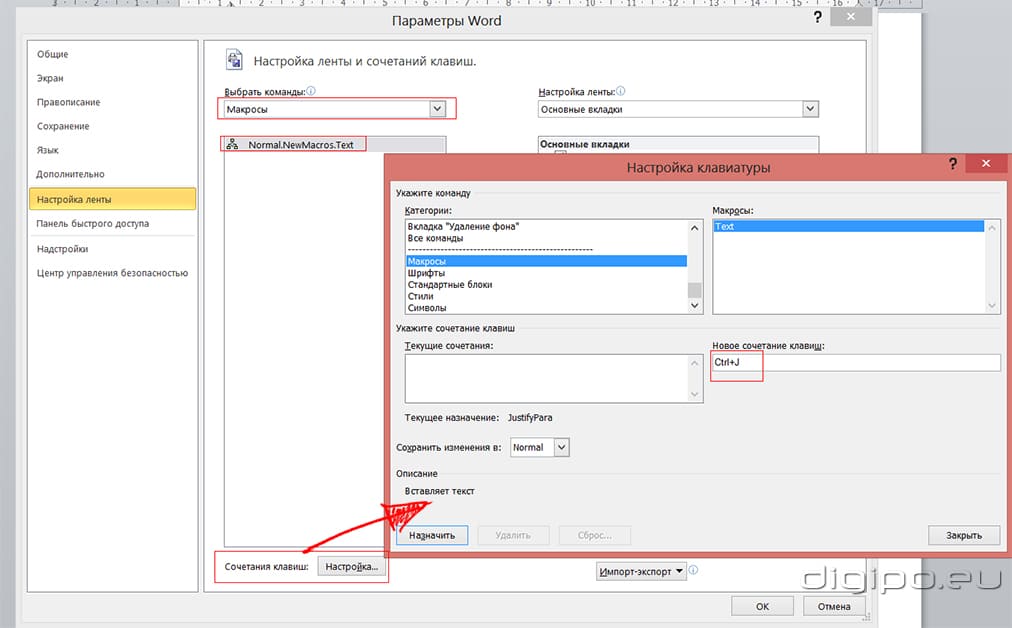This screenshot has height=628, width=1012.
Task: Open keyboard Настройка... button
Action: click(352, 566)
